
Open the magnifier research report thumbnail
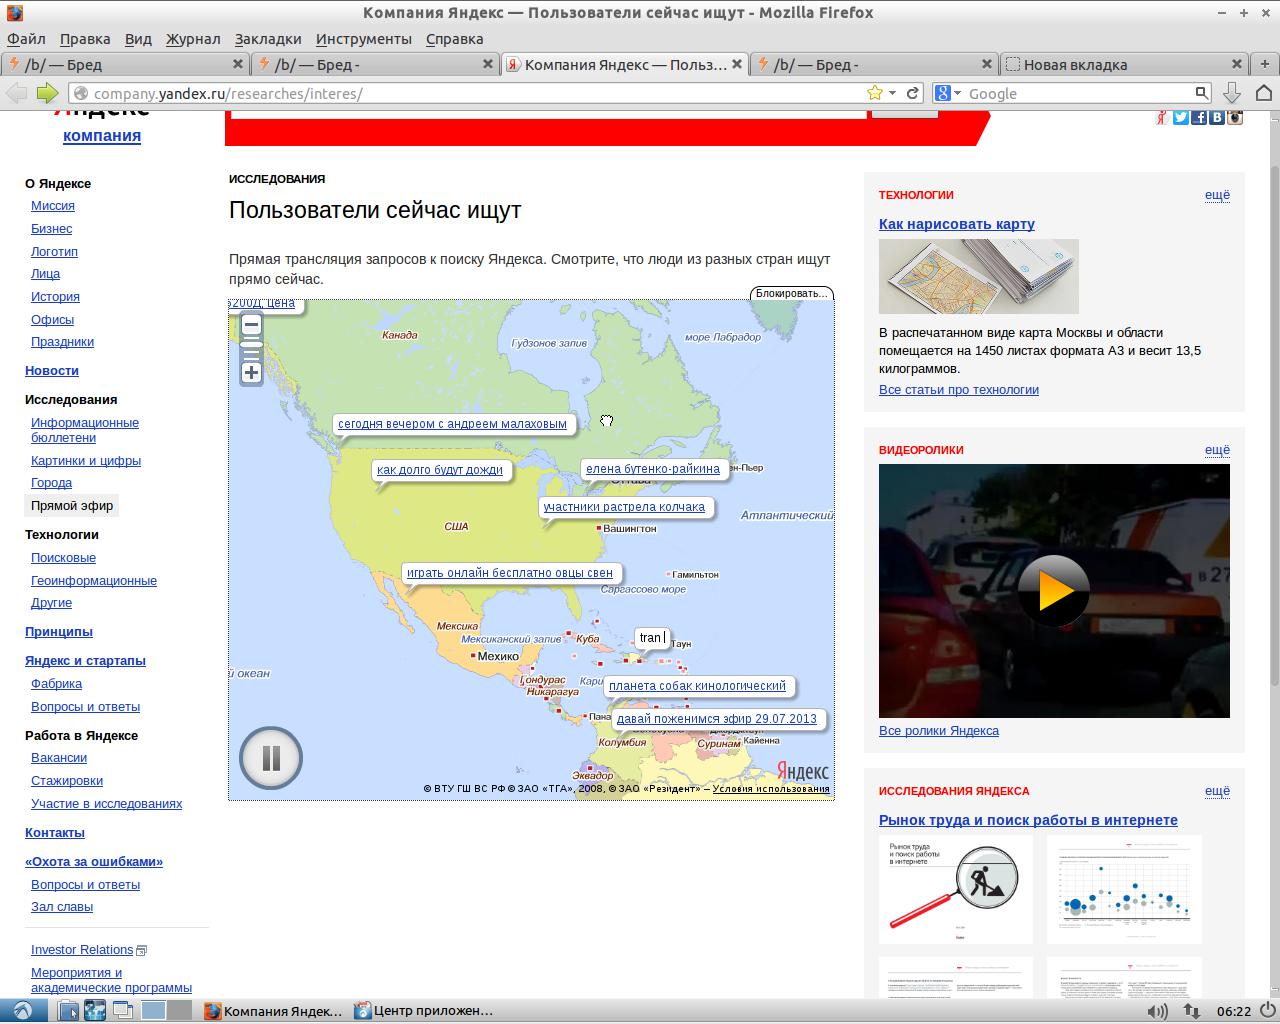tap(956, 889)
